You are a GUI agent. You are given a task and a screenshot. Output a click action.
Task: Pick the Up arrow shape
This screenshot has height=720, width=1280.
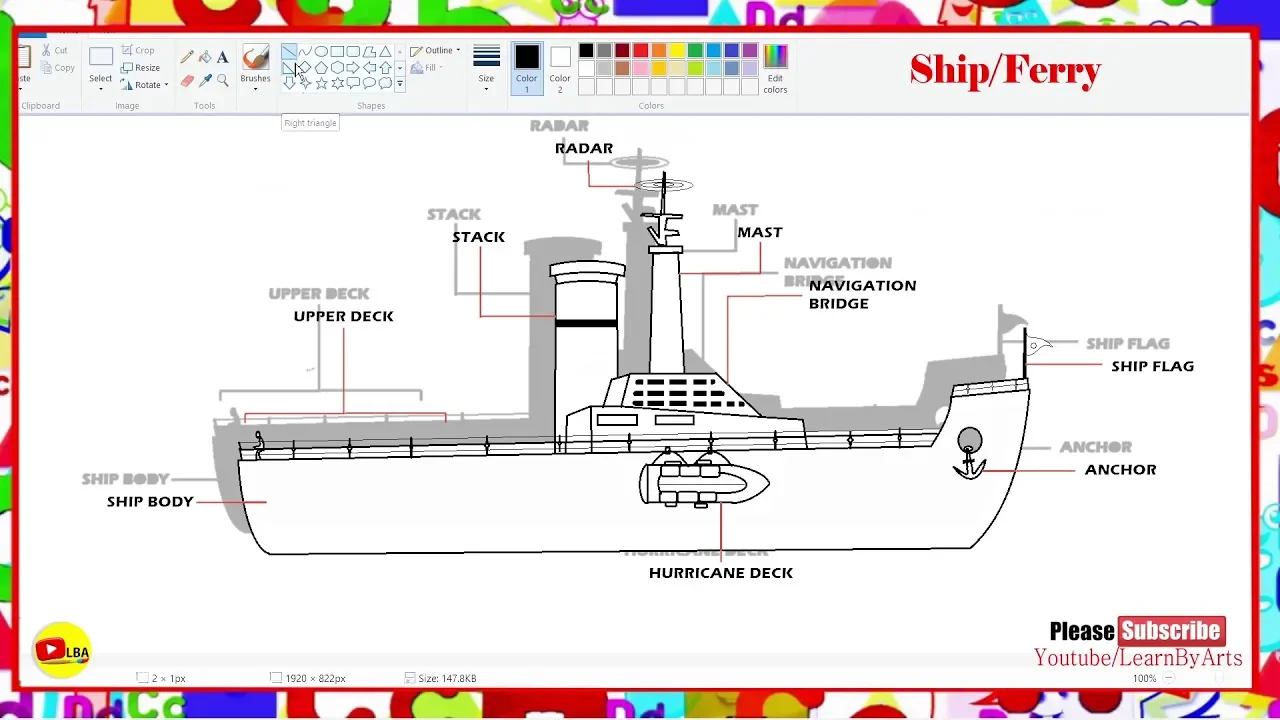click(x=385, y=68)
